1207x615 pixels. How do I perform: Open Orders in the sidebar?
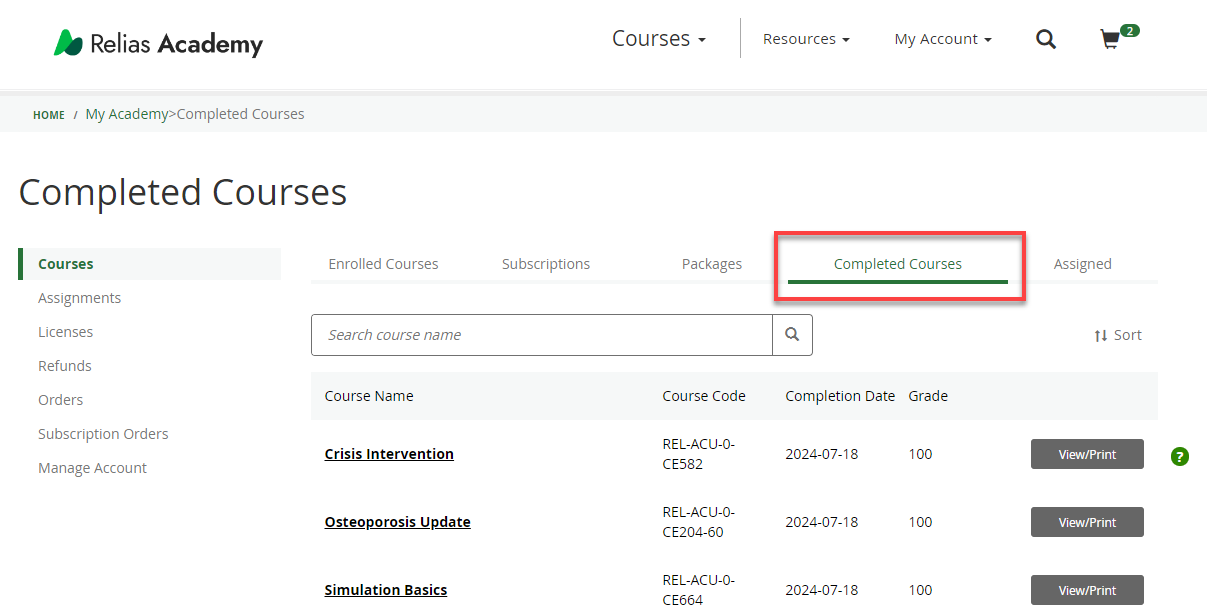click(61, 400)
